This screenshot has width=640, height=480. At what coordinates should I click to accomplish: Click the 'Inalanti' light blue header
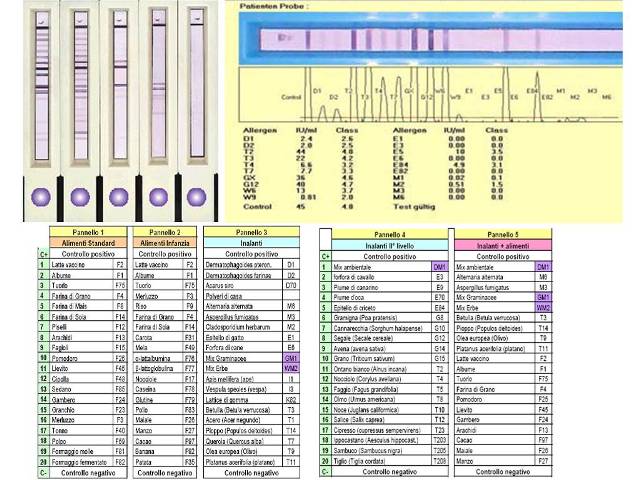click(x=251, y=243)
